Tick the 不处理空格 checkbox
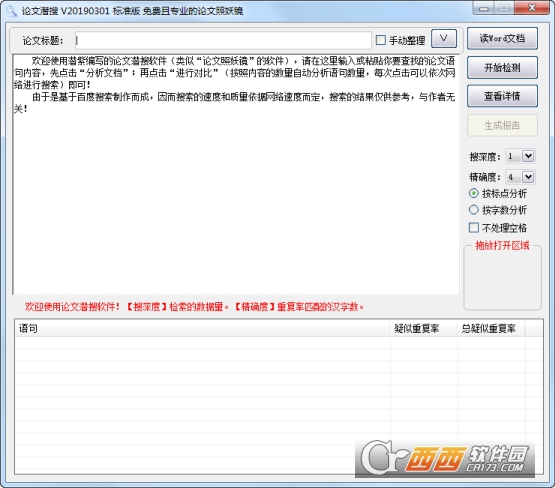 click(x=474, y=228)
